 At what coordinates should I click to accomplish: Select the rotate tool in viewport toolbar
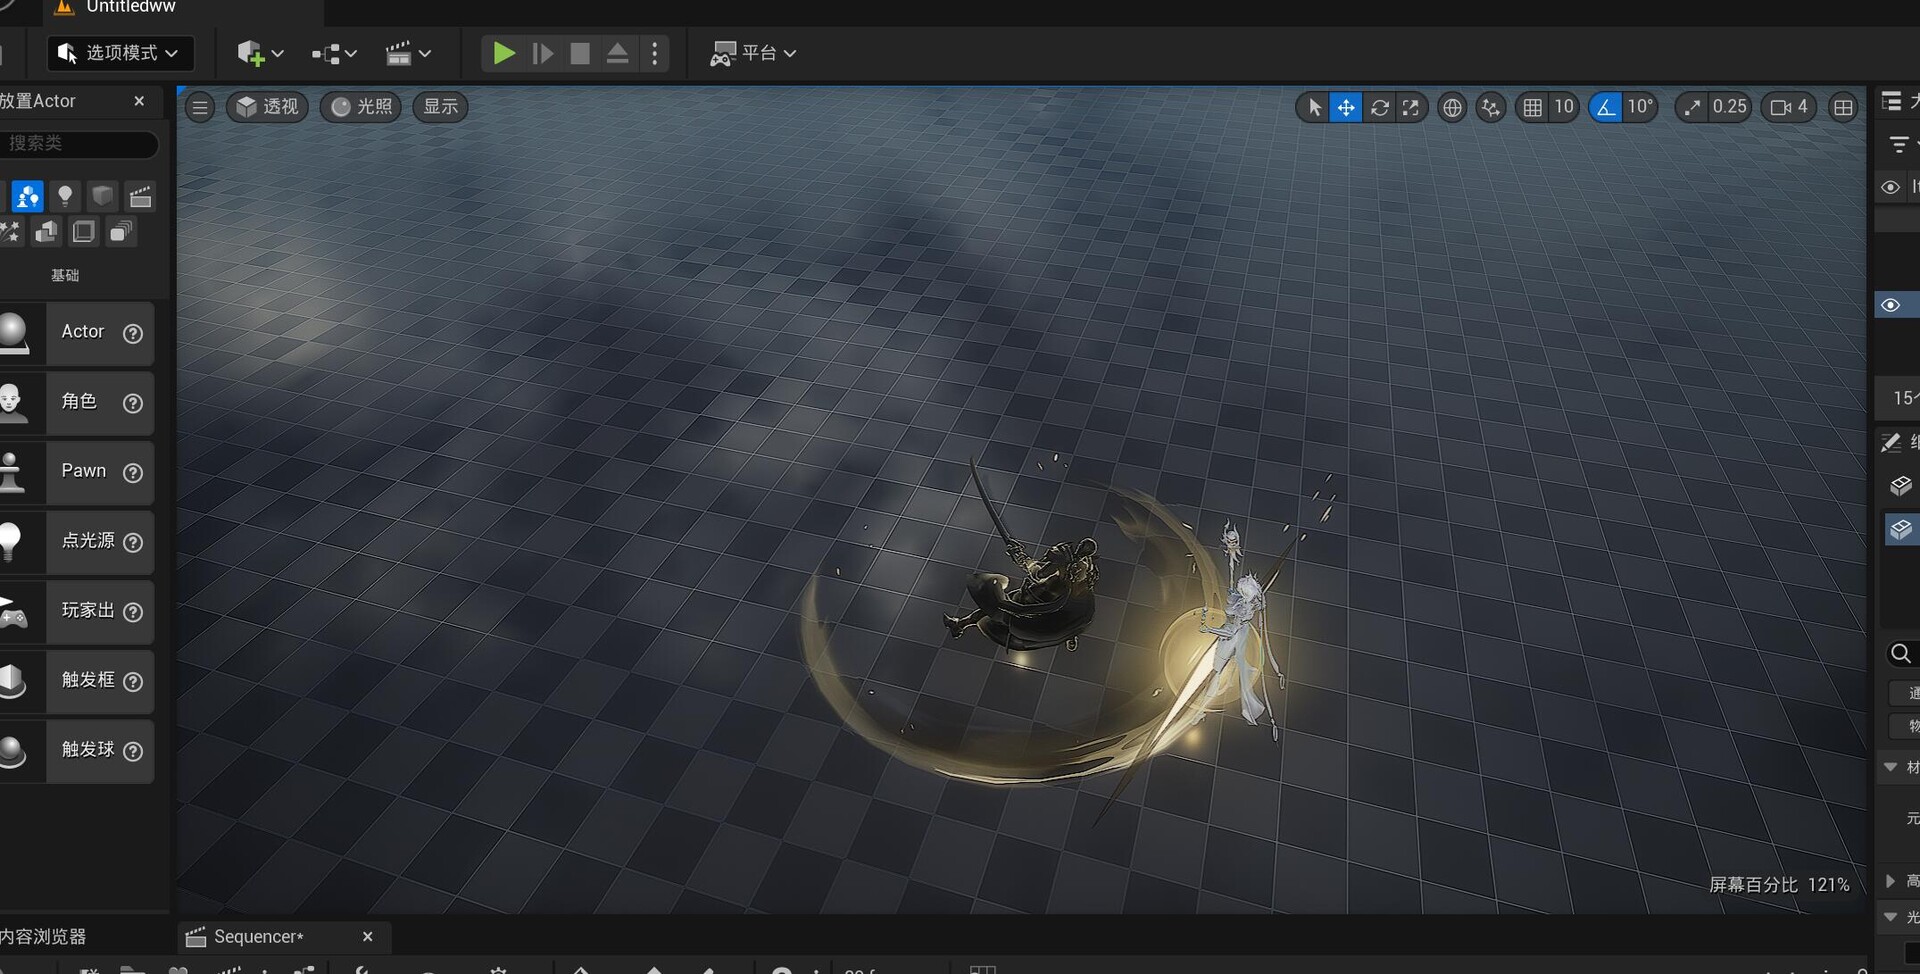point(1380,107)
